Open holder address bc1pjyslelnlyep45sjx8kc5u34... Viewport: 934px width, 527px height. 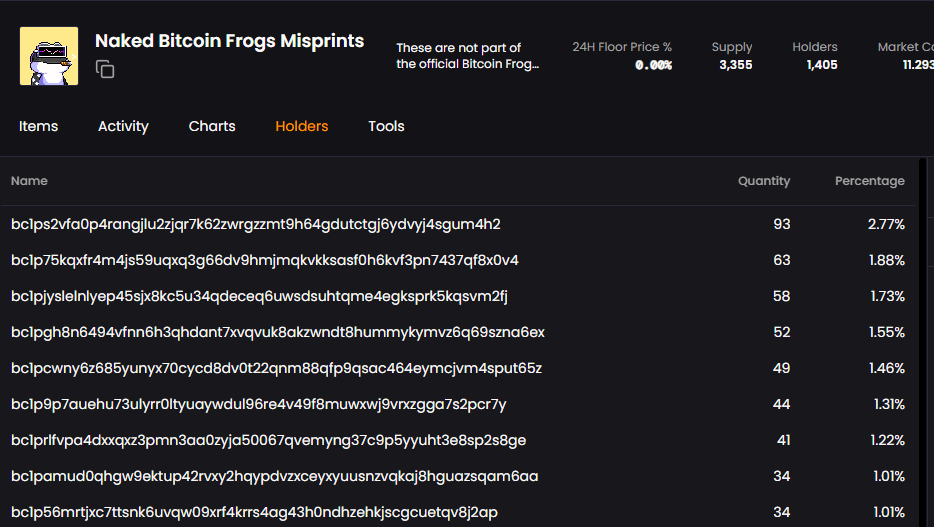pyautogui.click(x=259, y=297)
